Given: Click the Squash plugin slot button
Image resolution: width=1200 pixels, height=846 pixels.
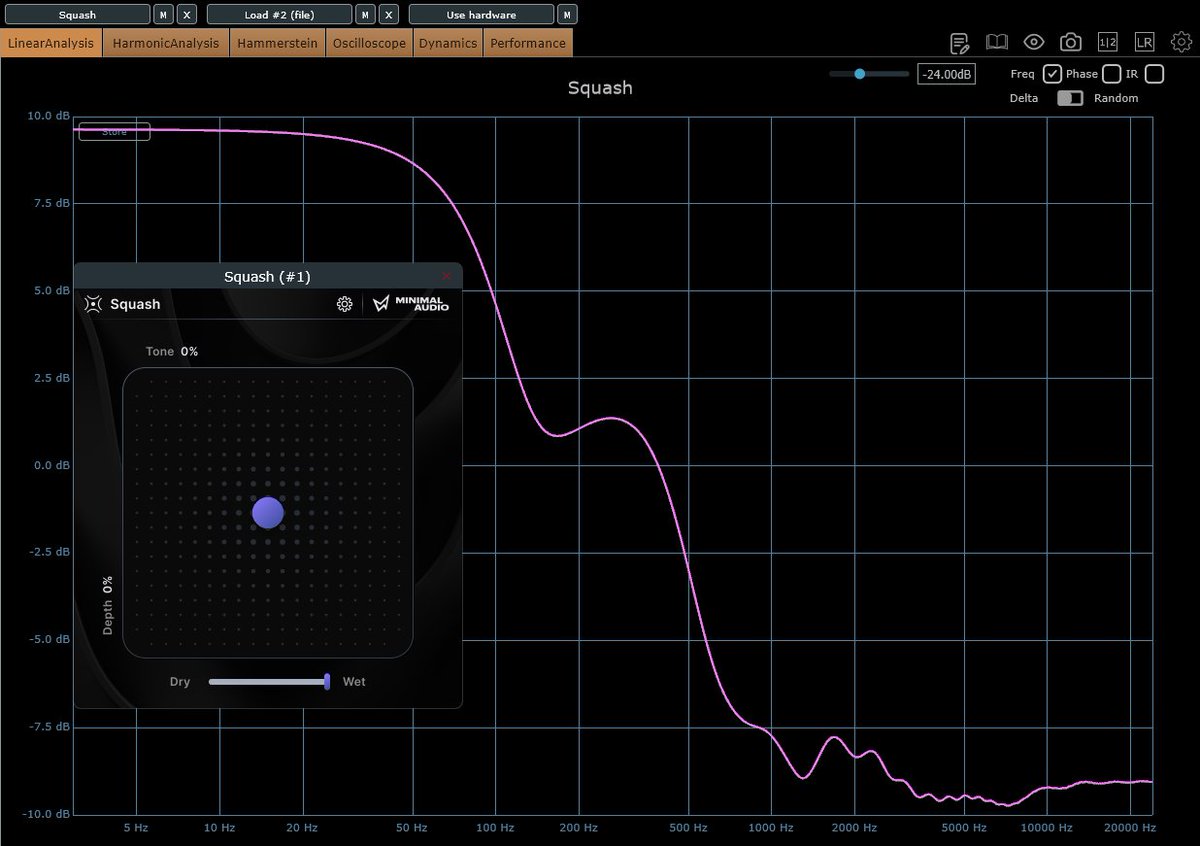Looking at the screenshot, I should 77,15.
